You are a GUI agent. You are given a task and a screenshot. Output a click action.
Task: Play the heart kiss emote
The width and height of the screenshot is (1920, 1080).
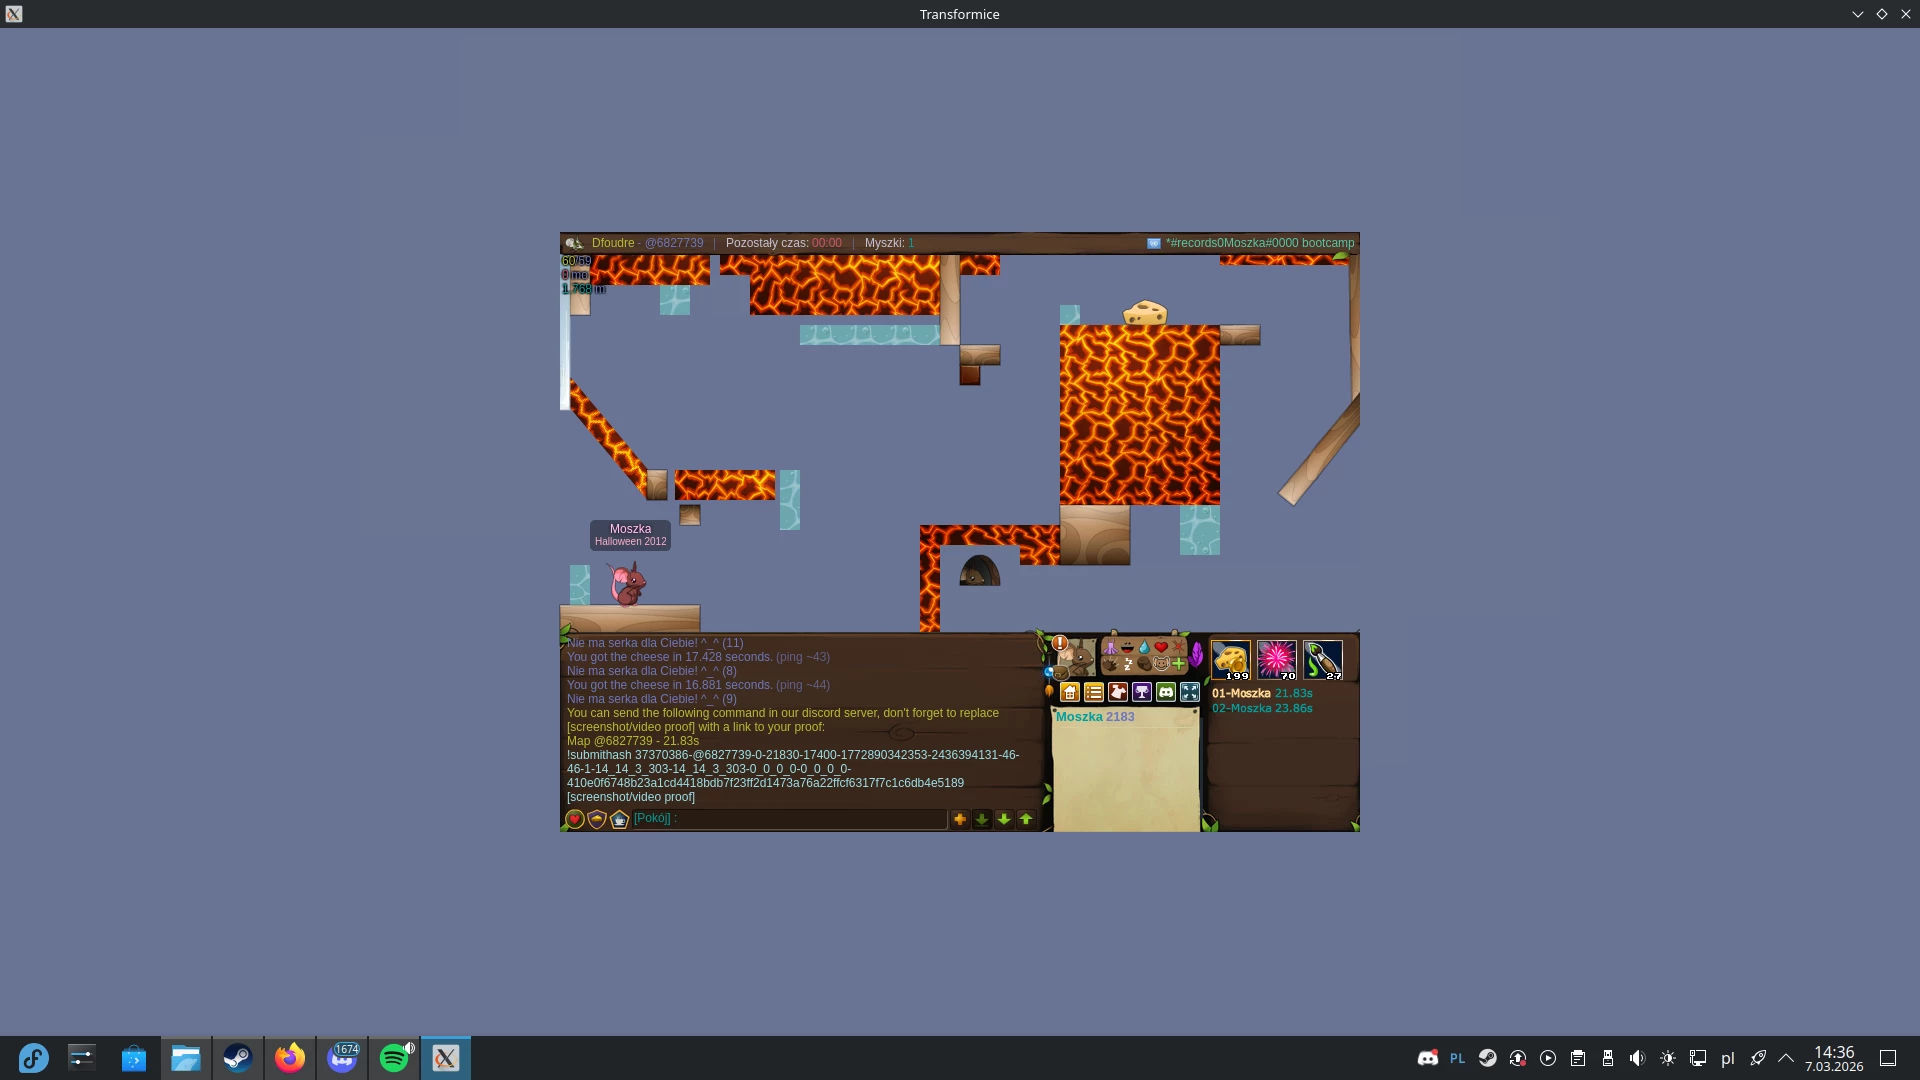1161,648
